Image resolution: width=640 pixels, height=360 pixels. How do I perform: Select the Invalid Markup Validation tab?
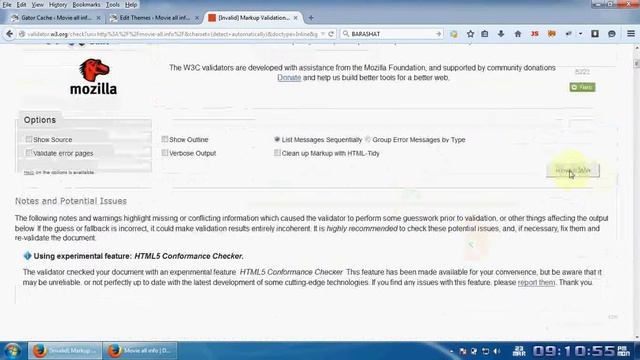[x=253, y=18]
